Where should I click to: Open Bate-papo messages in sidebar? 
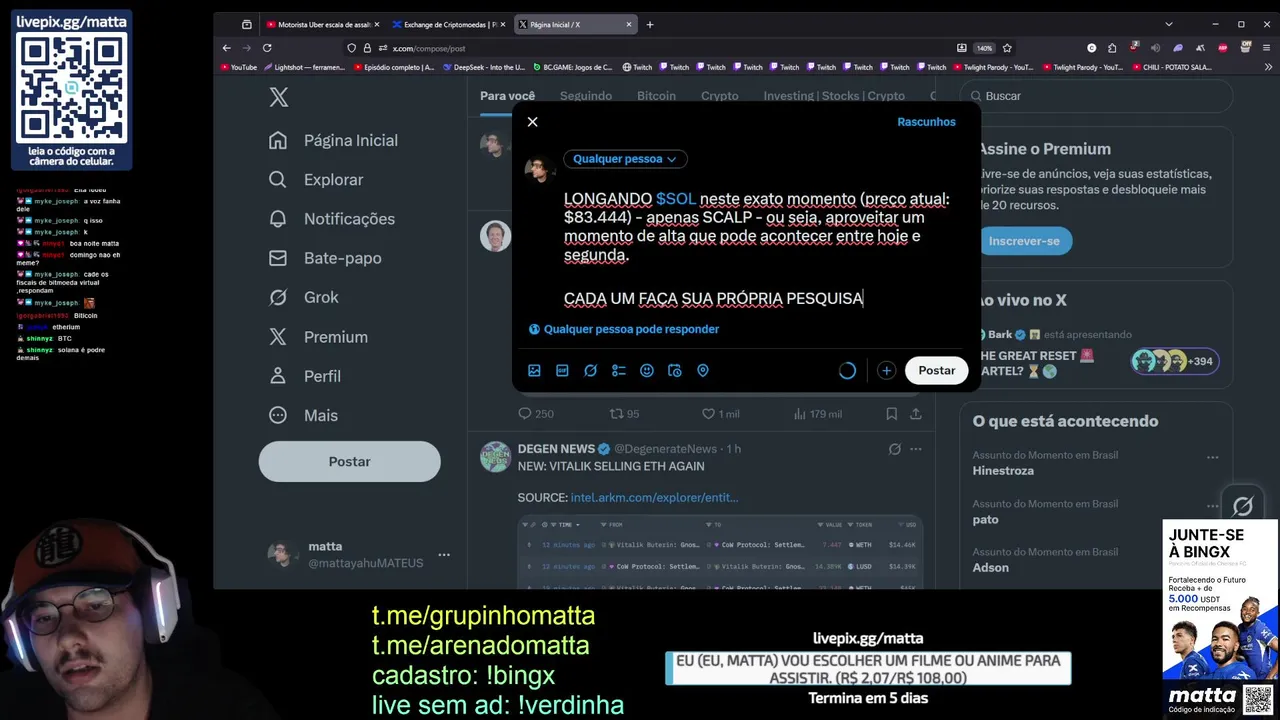326,258
